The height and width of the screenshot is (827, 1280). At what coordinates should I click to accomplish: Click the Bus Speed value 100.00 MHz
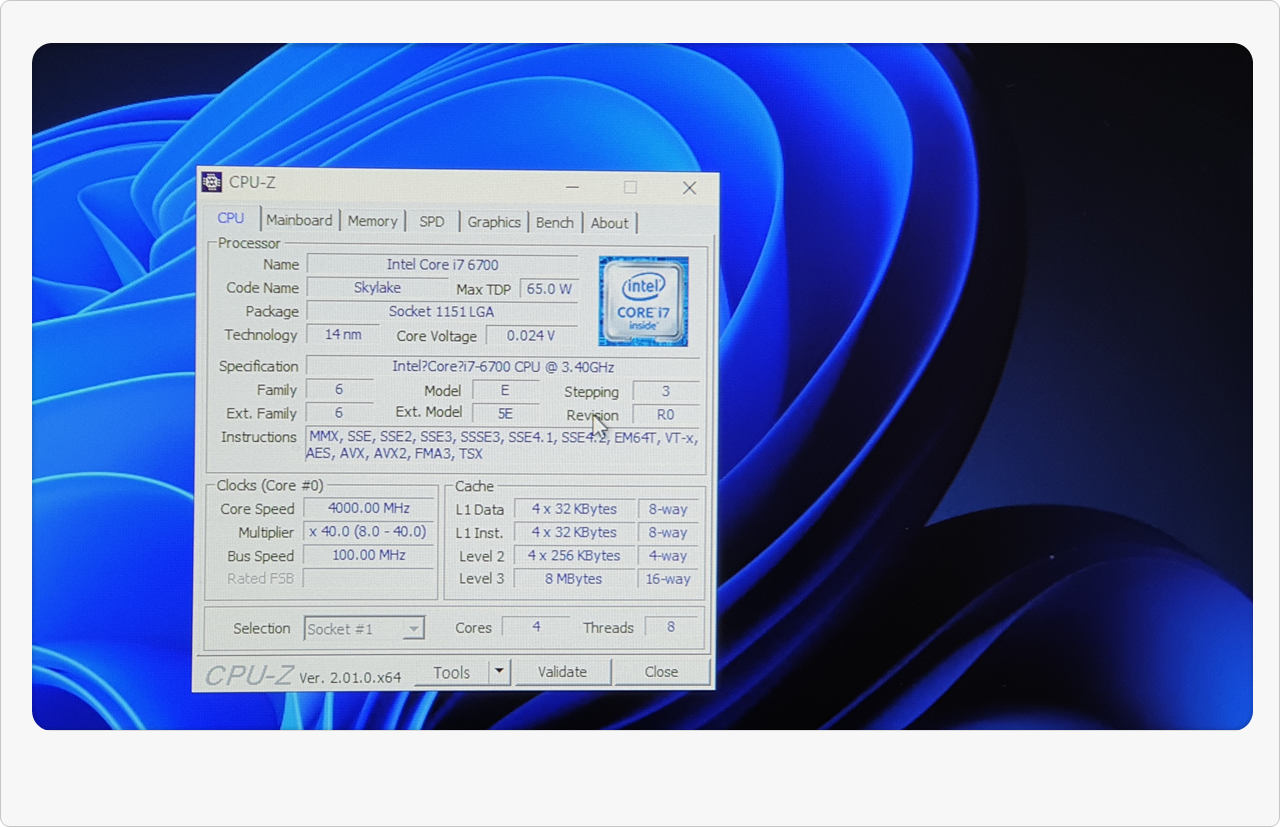(x=369, y=555)
